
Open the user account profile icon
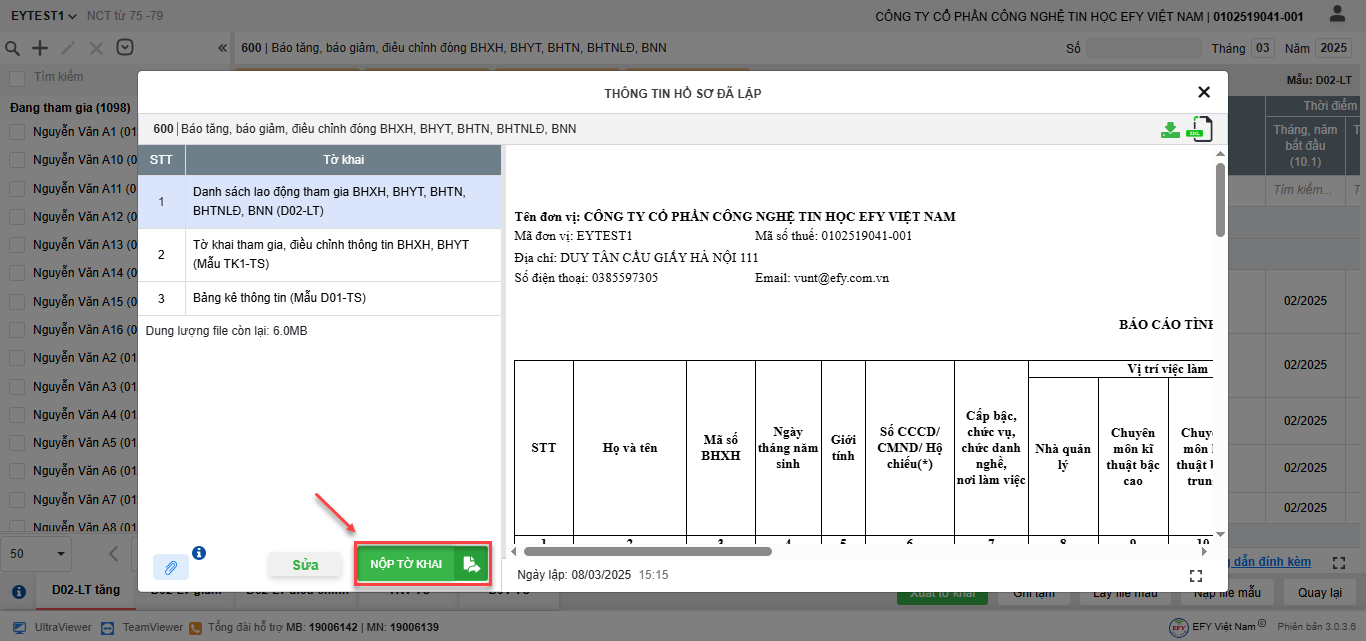point(1337,15)
